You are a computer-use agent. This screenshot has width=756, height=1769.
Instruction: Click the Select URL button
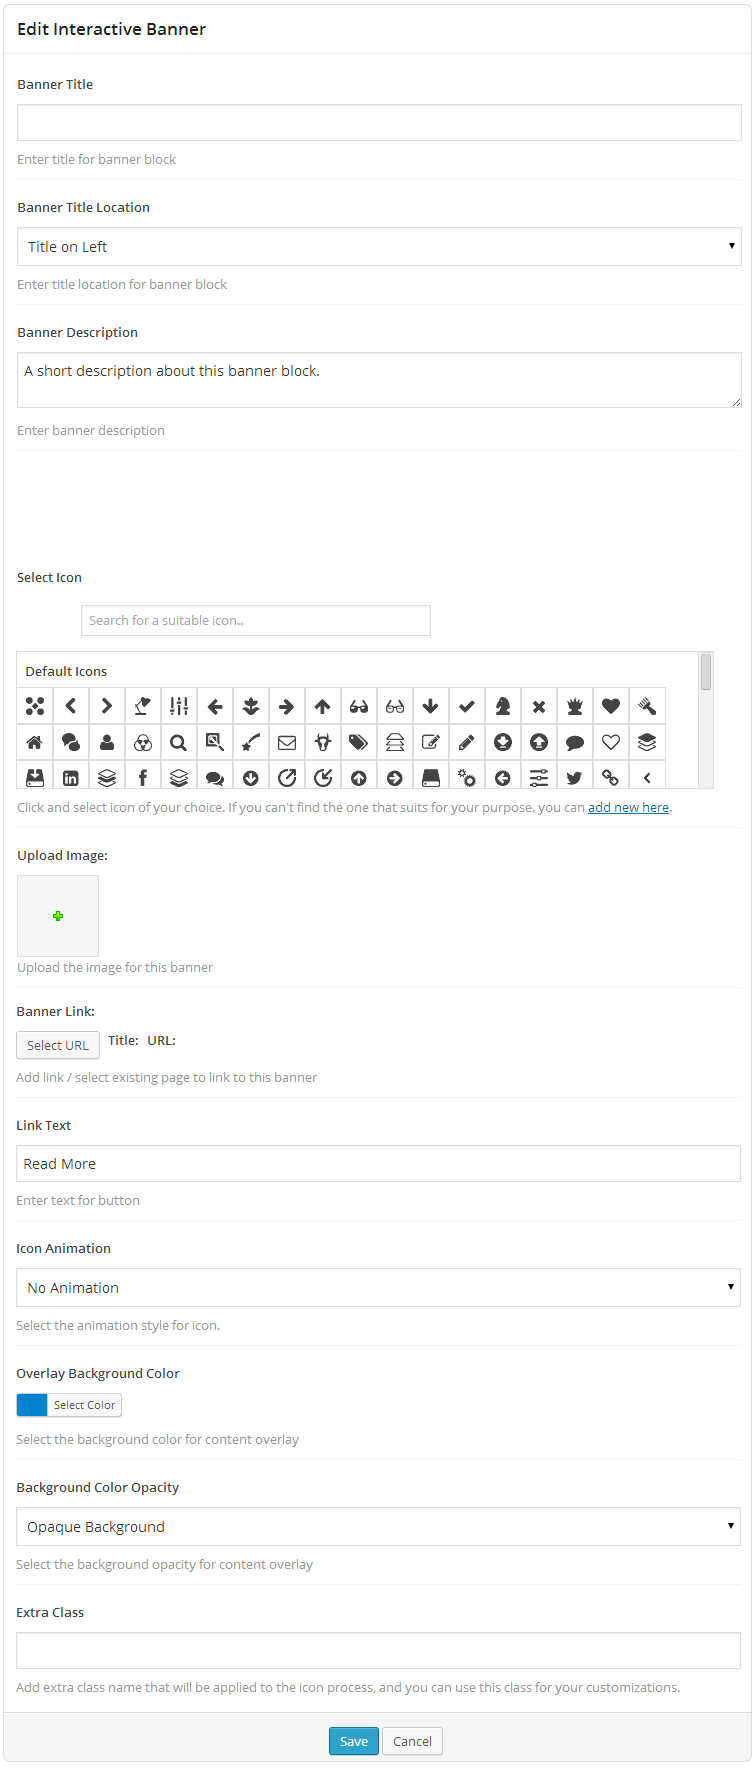pyautogui.click(x=58, y=1045)
